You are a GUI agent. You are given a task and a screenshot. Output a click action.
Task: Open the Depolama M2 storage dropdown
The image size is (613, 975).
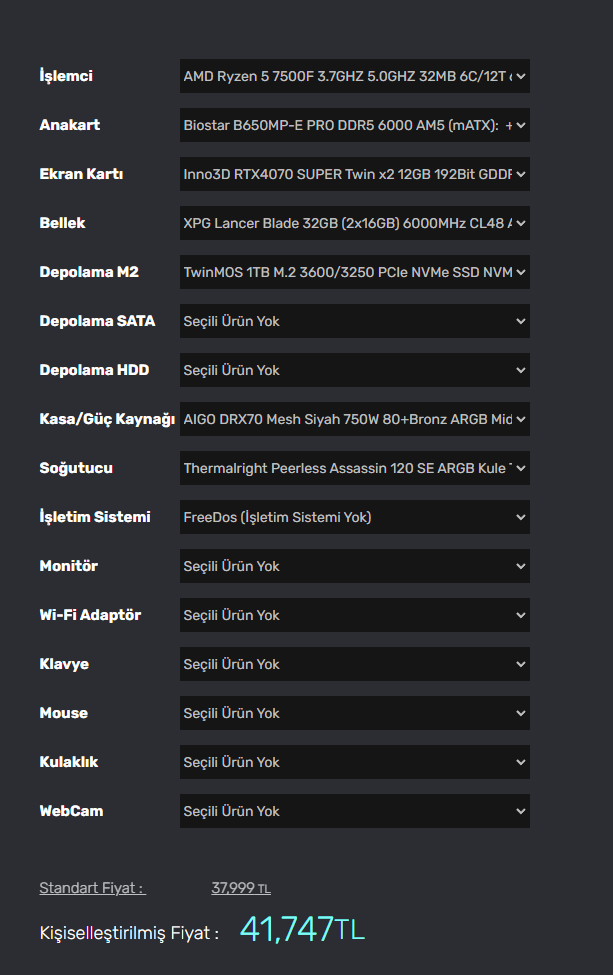click(x=354, y=272)
